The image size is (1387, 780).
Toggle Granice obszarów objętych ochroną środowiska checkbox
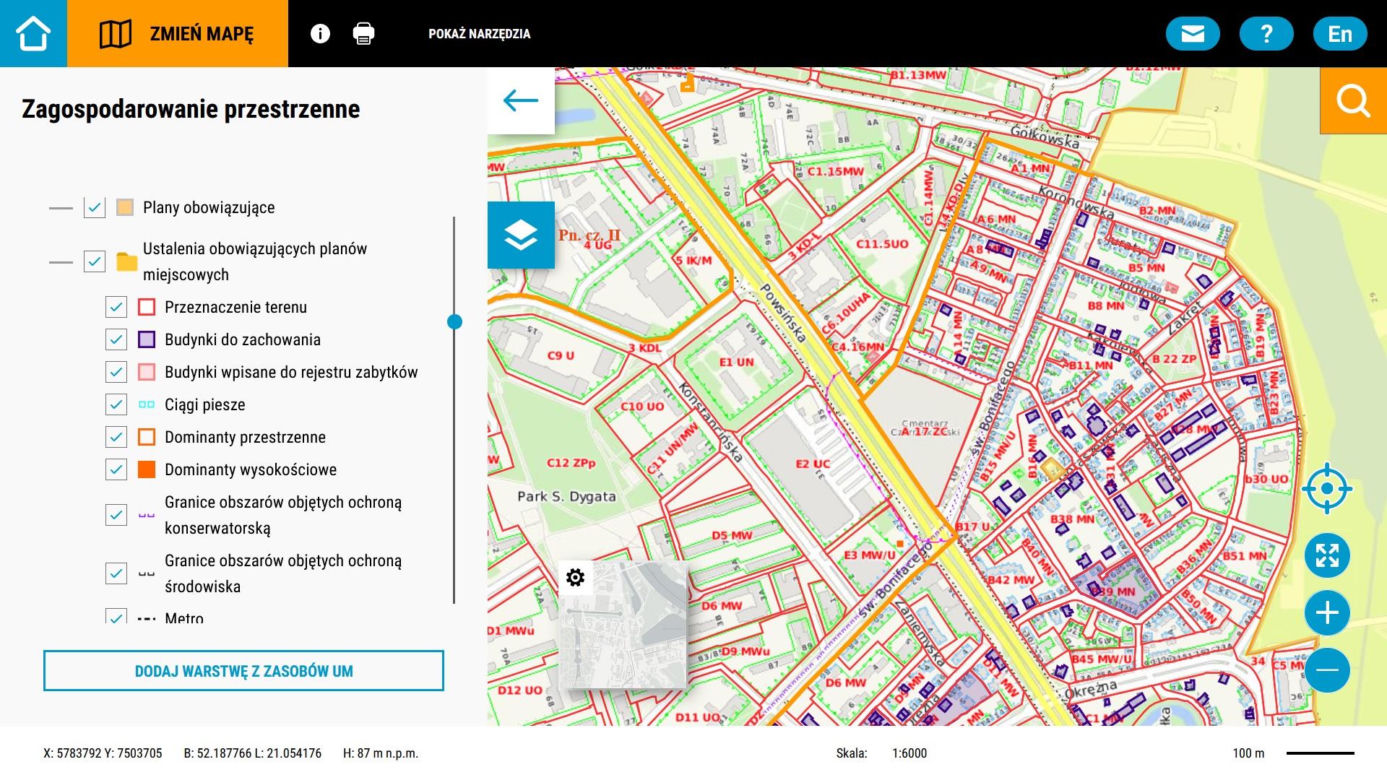click(116, 573)
